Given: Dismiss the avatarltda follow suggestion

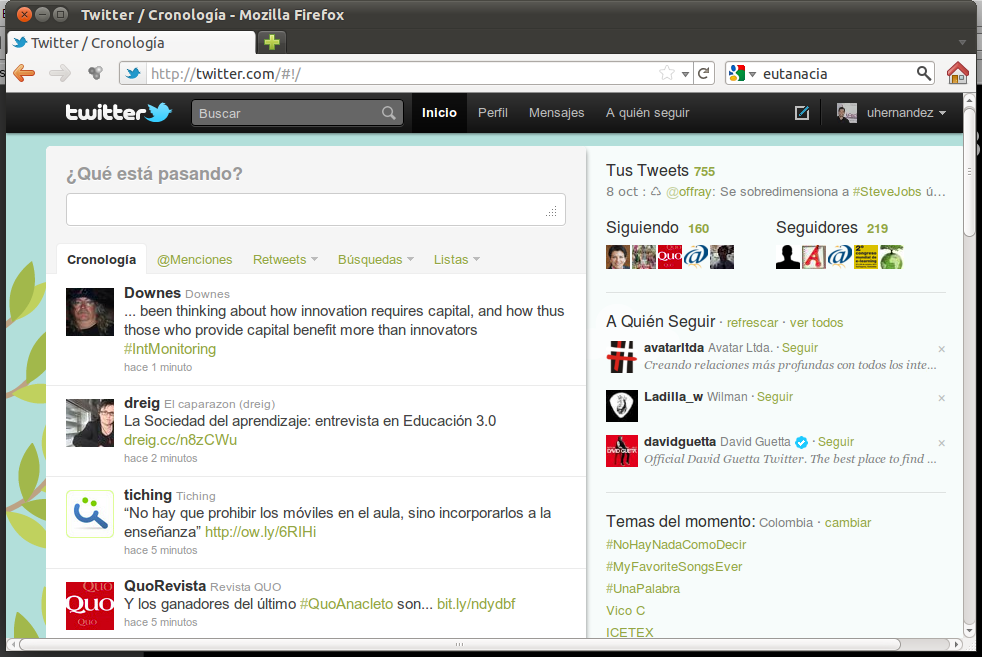Looking at the screenshot, I should click(941, 349).
